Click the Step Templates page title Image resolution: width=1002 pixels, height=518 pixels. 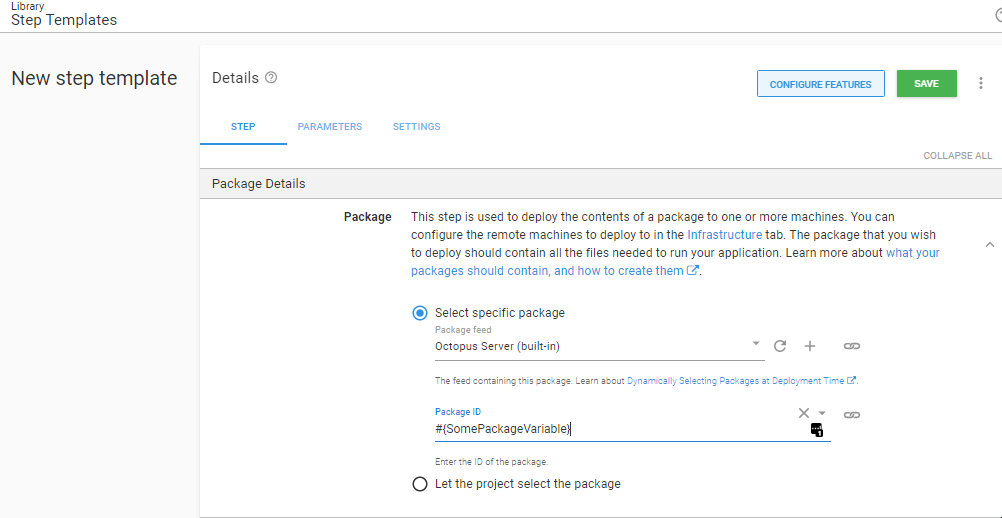point(64,20)
